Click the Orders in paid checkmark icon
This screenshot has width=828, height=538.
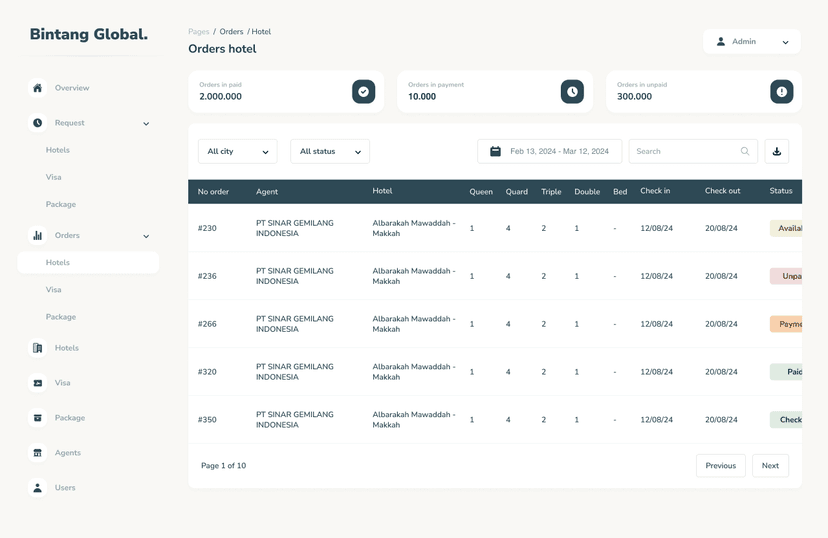click(363, 91)
